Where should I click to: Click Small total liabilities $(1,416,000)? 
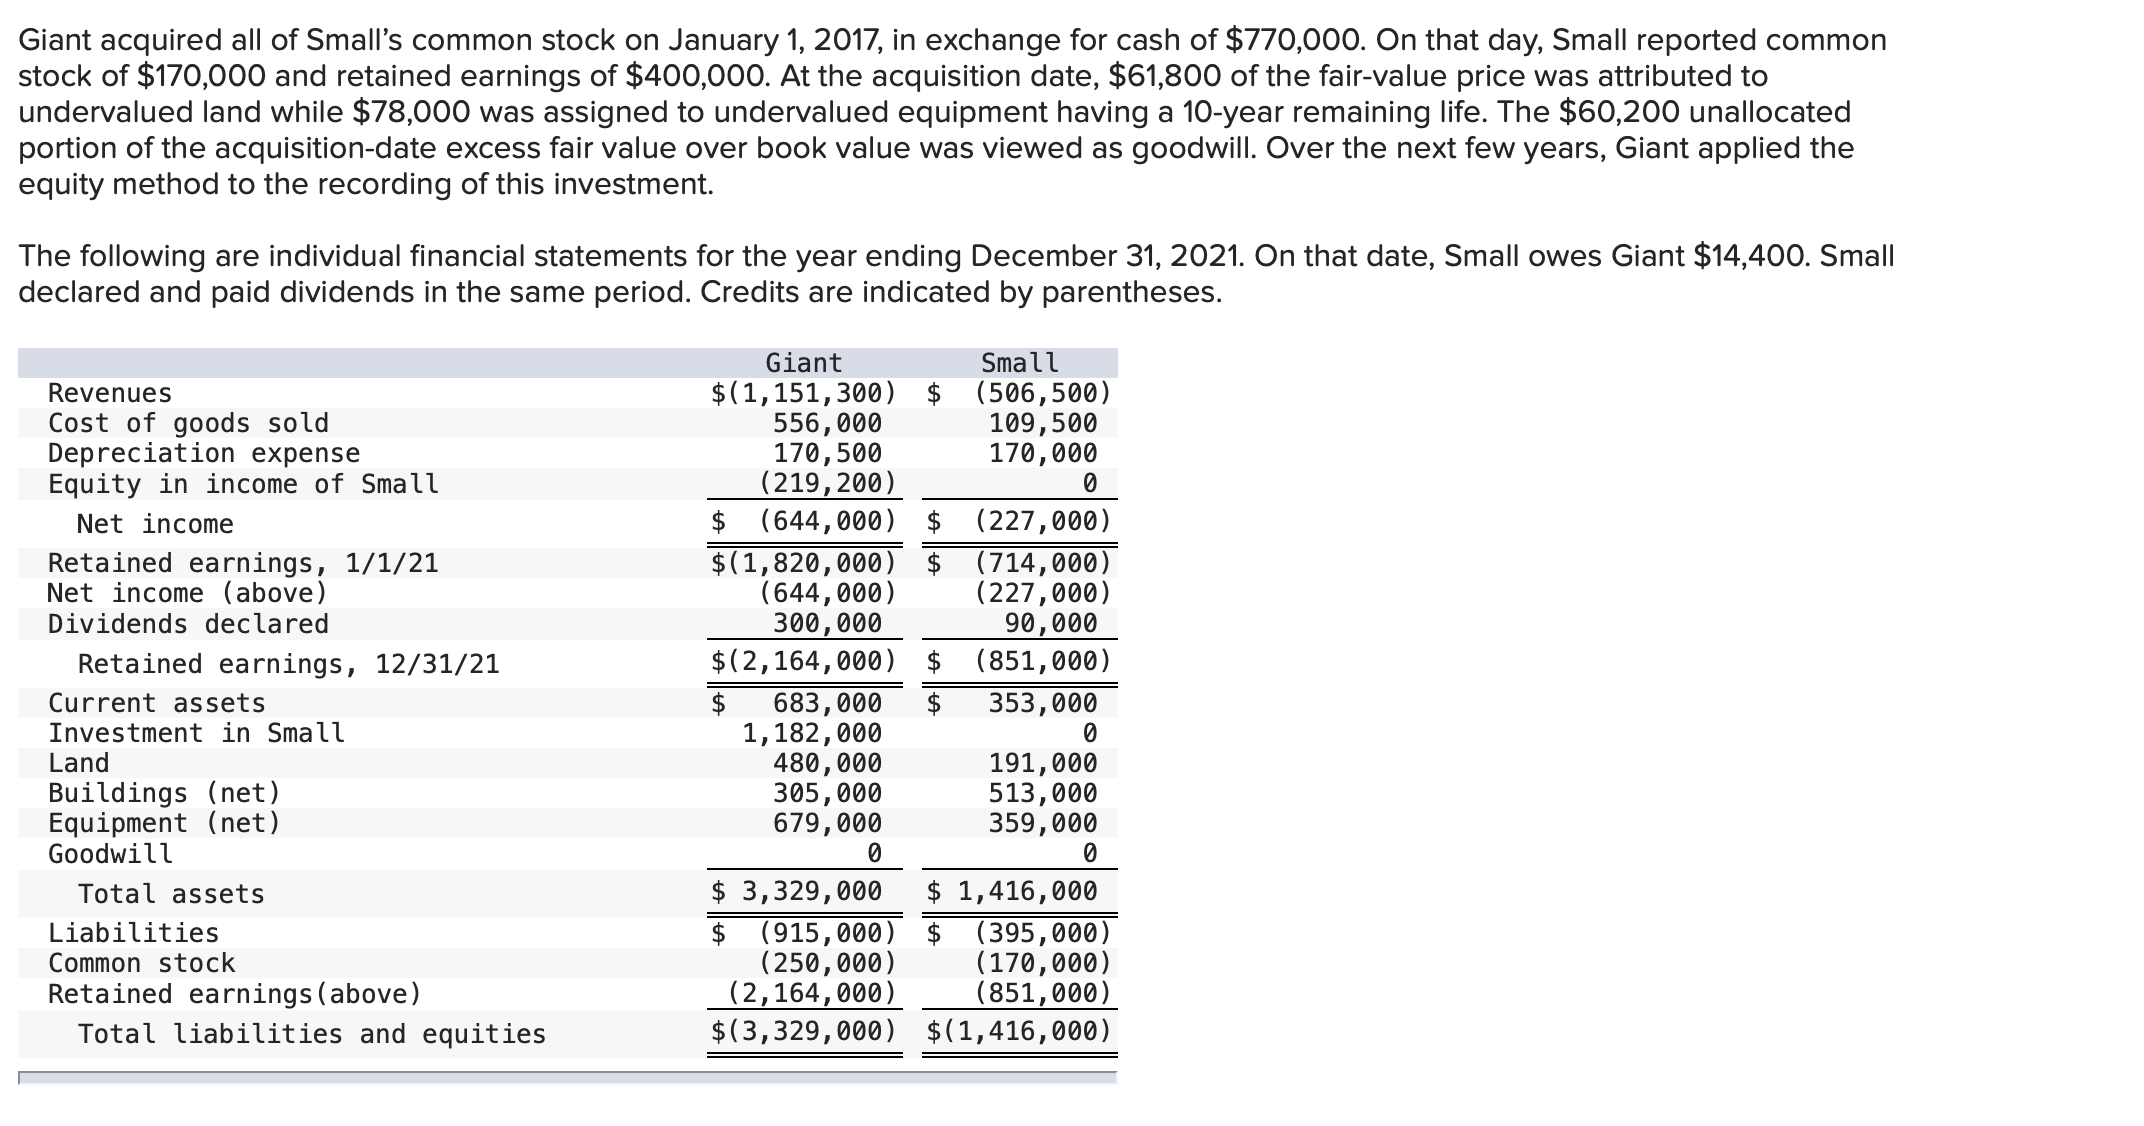[1019, 1031]
